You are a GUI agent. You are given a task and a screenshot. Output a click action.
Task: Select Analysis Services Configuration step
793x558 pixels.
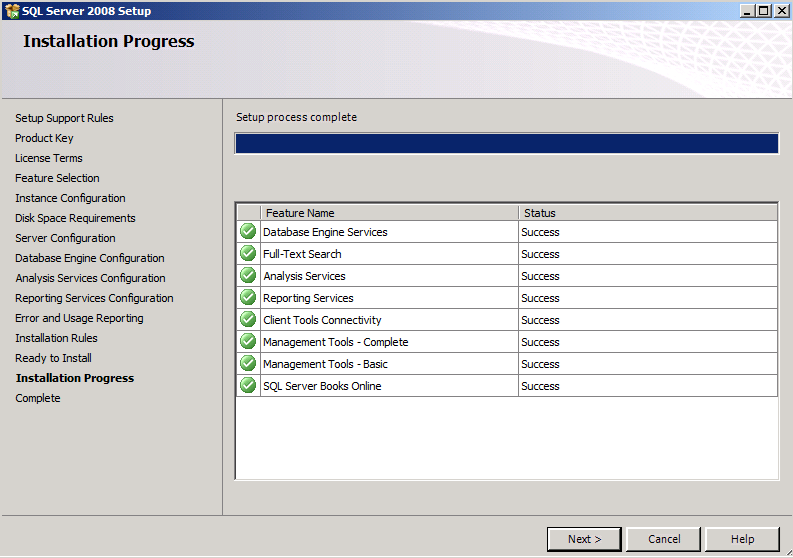pyautogui.click(x=90, y=278)
